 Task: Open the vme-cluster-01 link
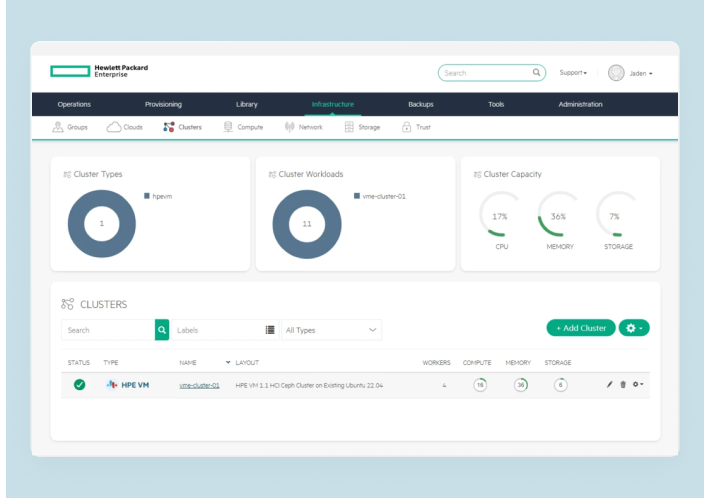click(x=199, y=385)
